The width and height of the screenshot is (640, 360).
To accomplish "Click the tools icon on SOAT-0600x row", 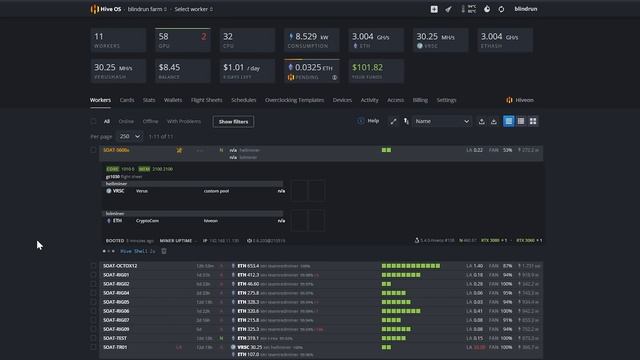I will click(x=179, y=150).
